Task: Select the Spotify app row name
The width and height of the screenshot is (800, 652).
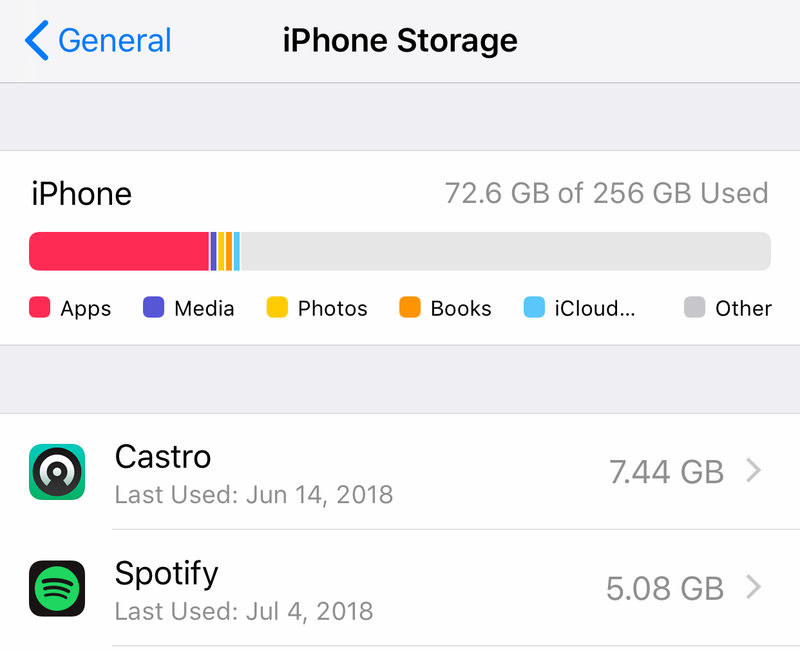Action: coord(166,574)
